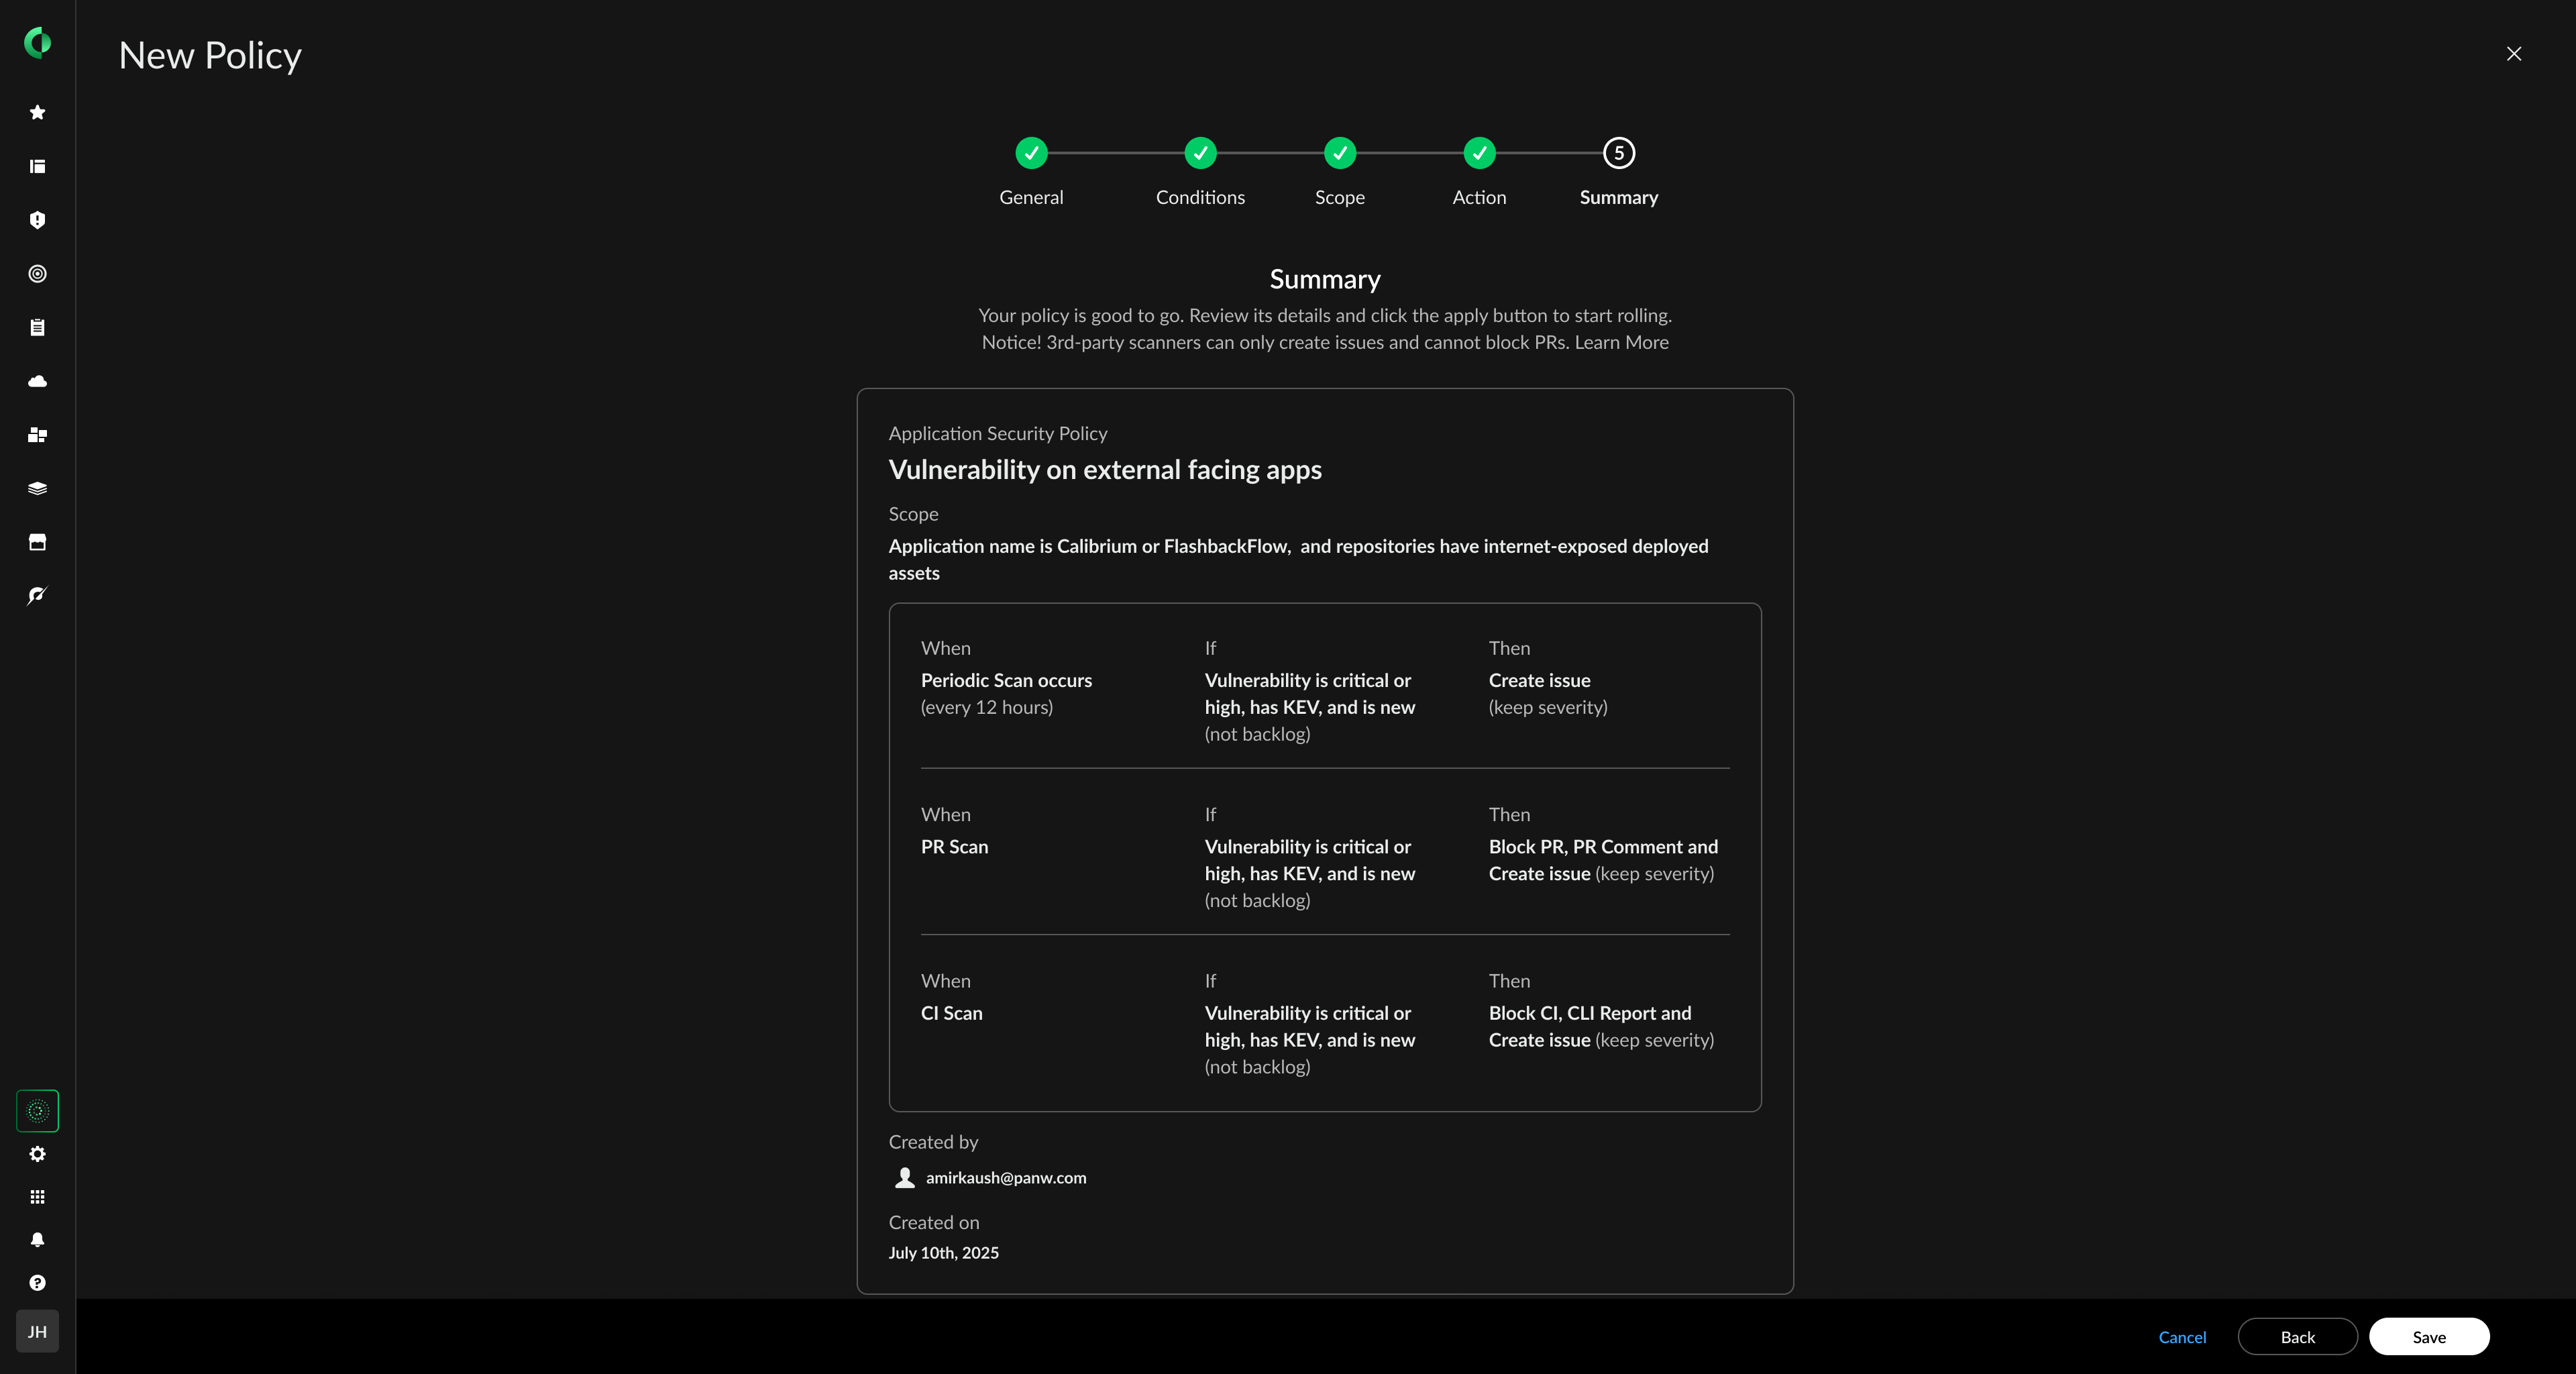Click the green dotted circle assistant icon
The height and width of the screenshot is (1374, 2576).
coord(37,1111)
